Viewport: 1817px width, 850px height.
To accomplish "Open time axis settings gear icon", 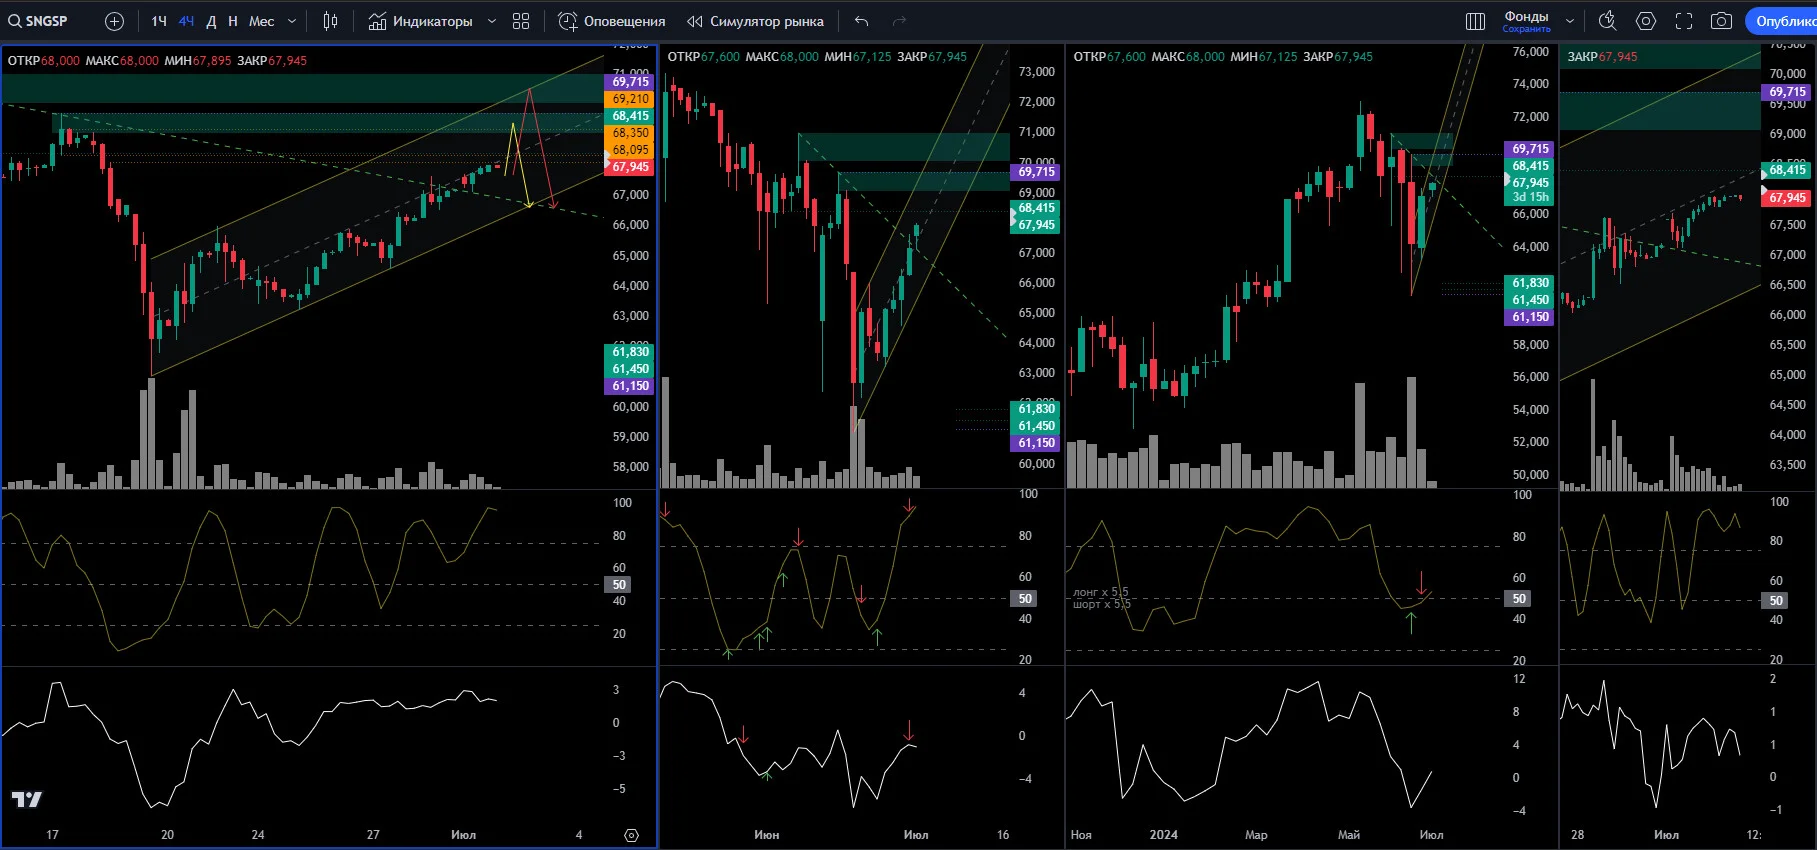I will tap(631, 835).
